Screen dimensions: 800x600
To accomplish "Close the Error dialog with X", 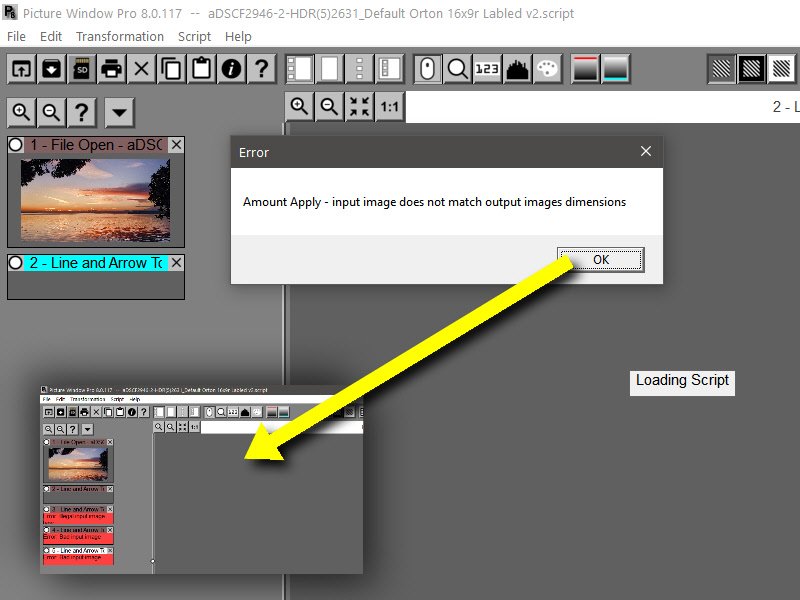I will click(x=646, y=152).
